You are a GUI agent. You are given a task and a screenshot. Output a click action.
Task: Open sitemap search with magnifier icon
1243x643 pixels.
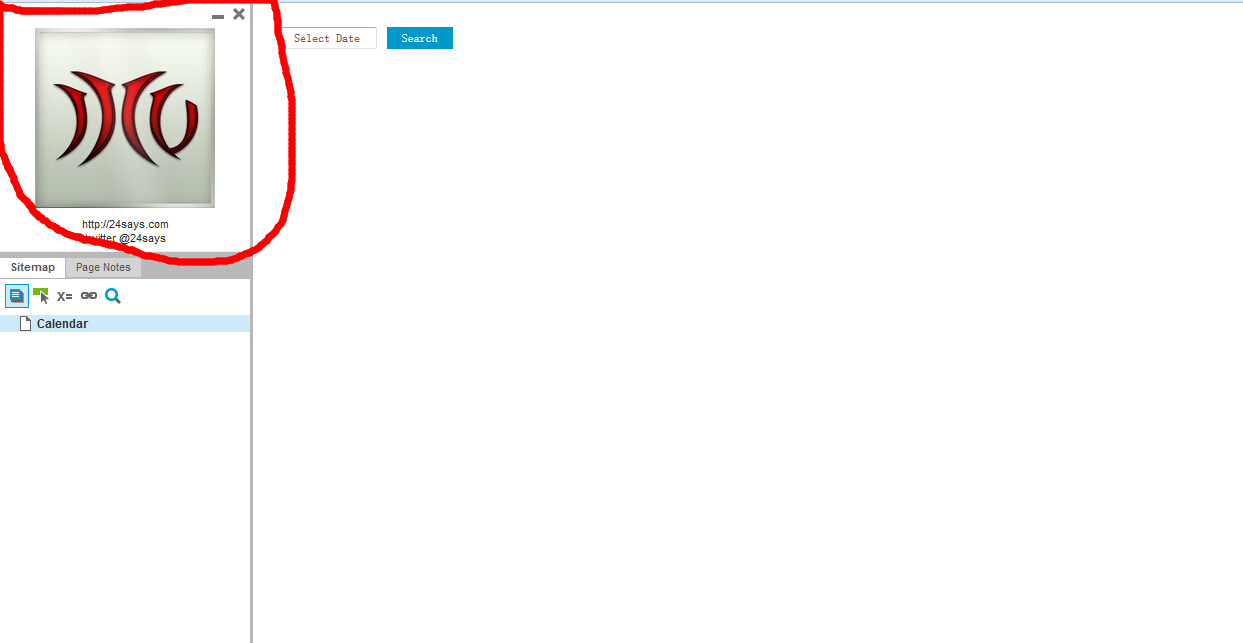113,296
